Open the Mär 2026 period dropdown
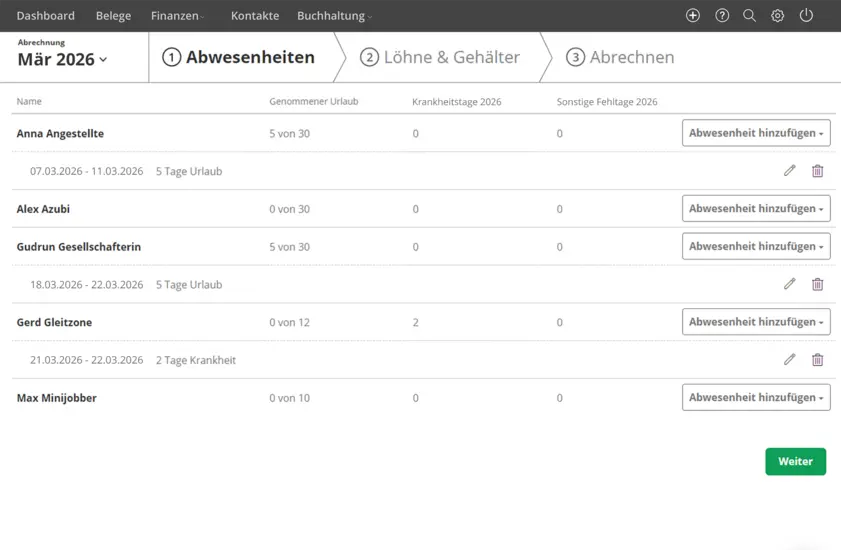The height and width of the screenshot is (550, 841). 62,60
